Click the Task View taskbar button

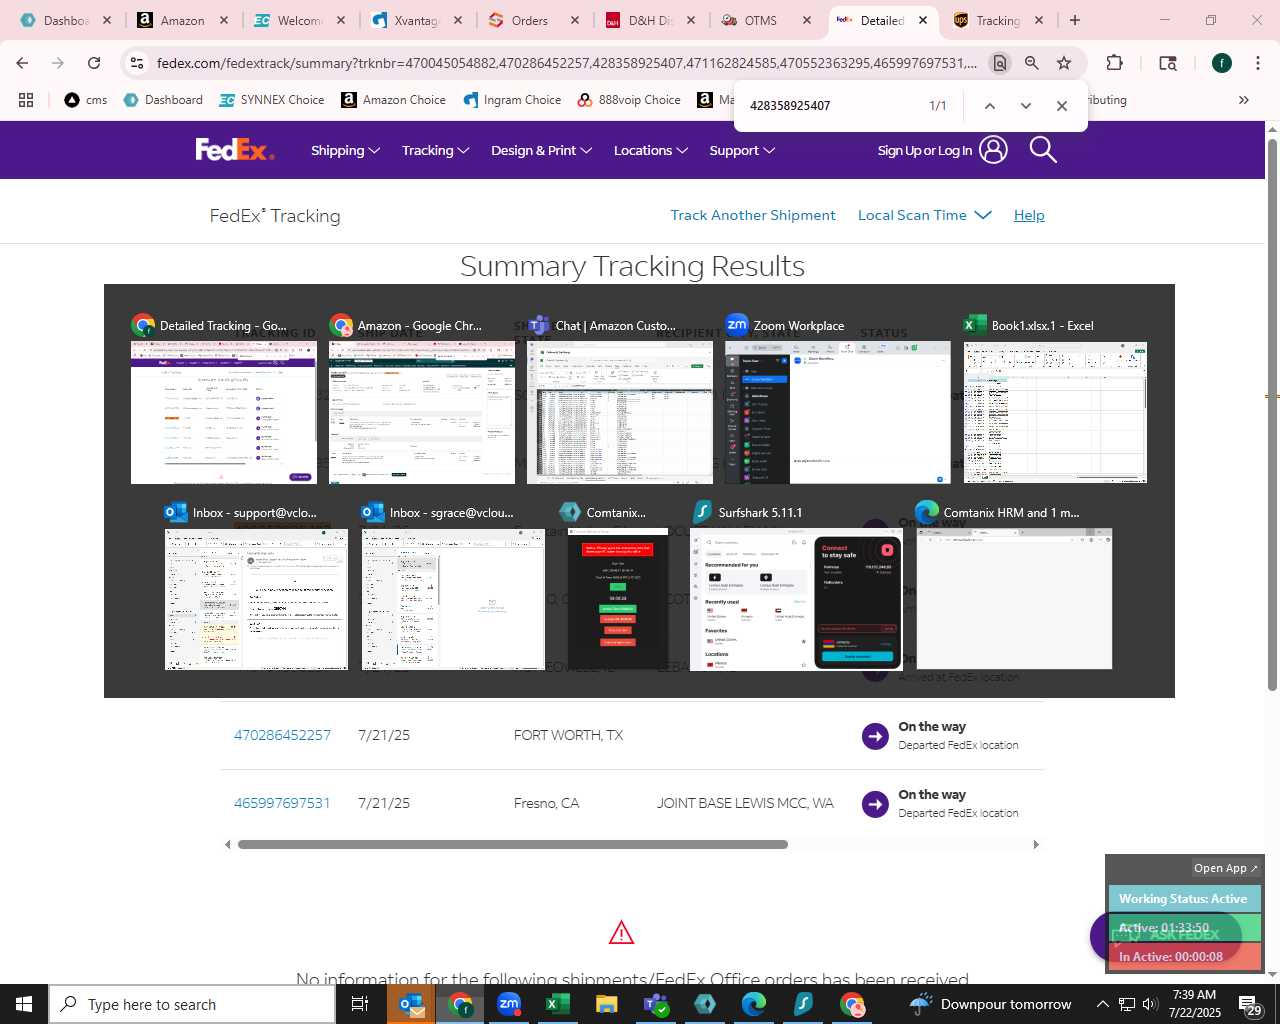click(360, 1004)
